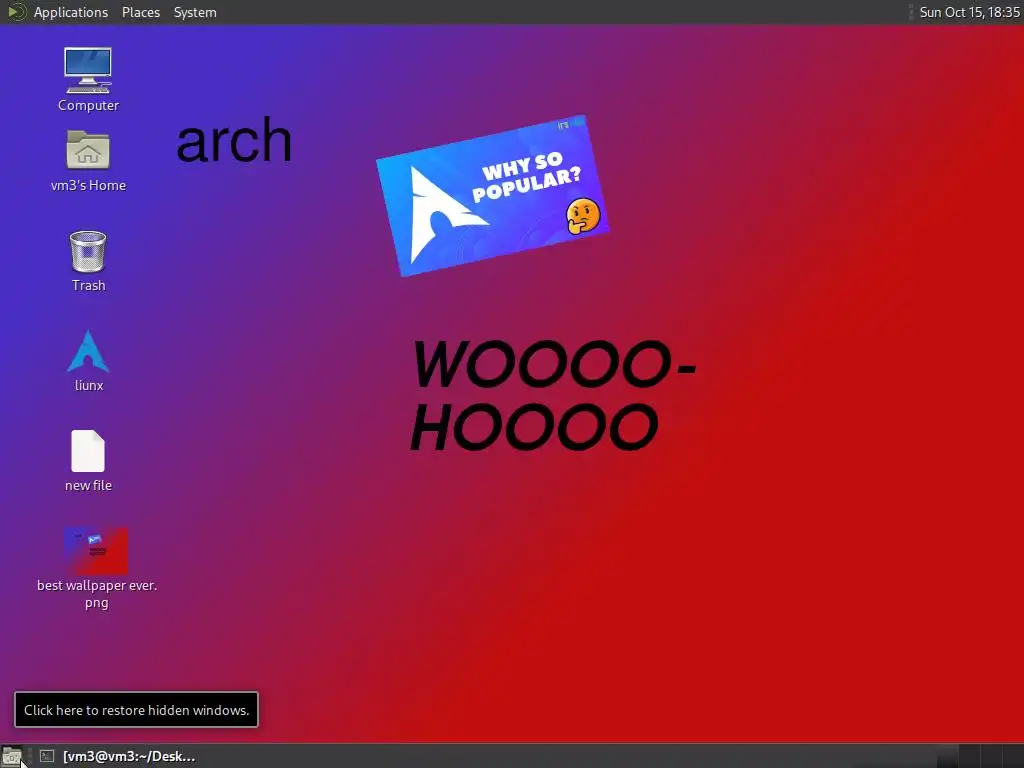1024x768 pixels.
Task: Click the 'Computer' label text
Action: coord(88,105)
